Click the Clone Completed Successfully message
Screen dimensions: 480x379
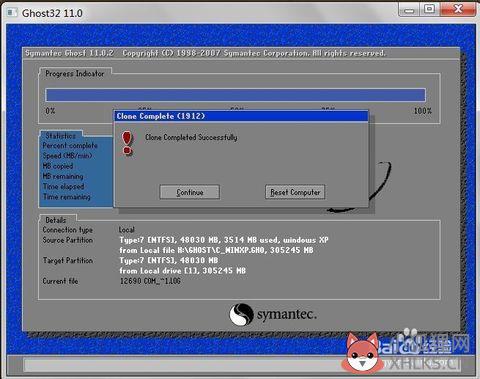click(x=191, y=137)
